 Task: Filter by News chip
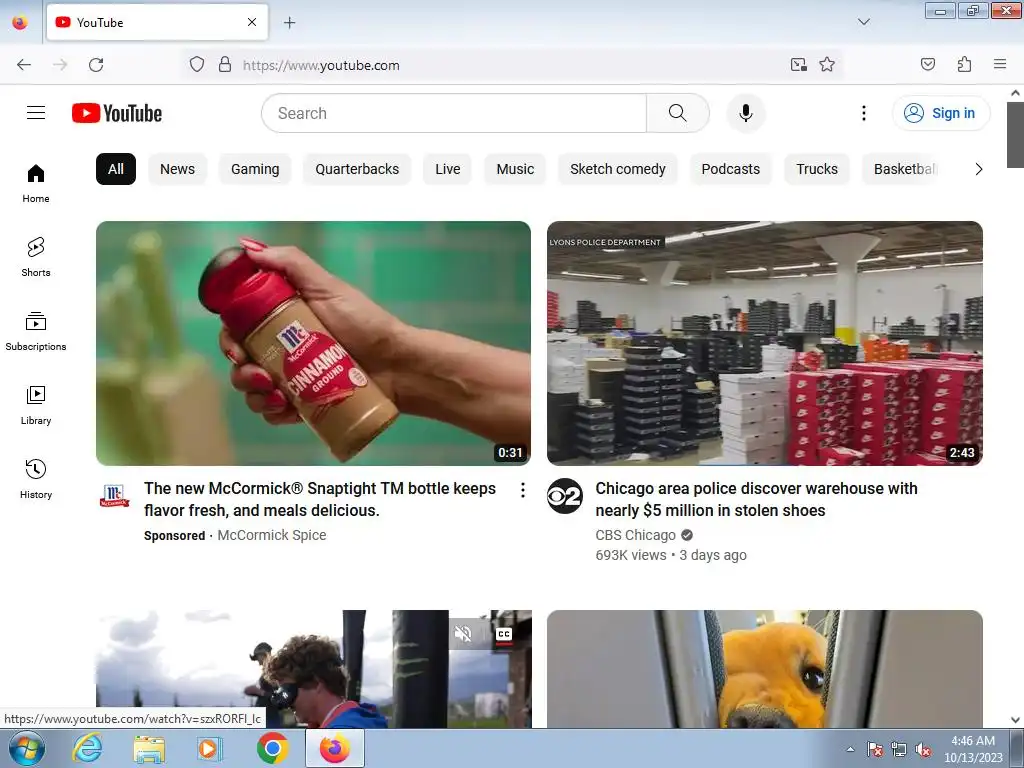[178, 169]
